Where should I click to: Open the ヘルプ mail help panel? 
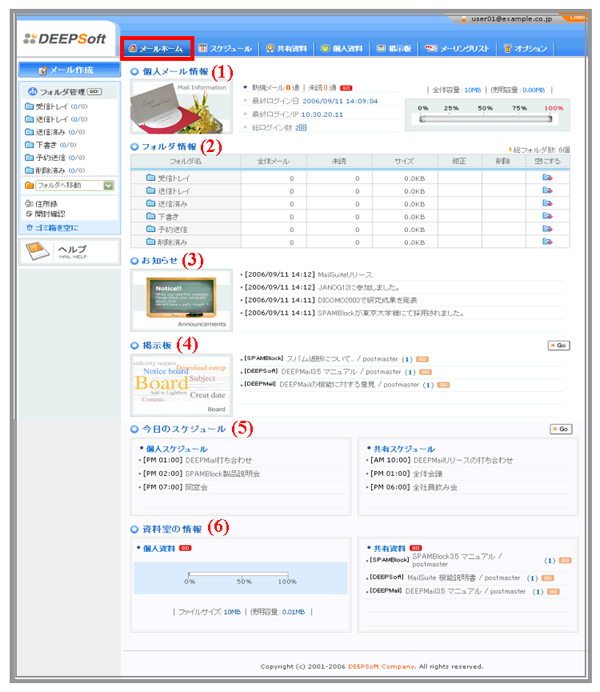click(69, 252)
